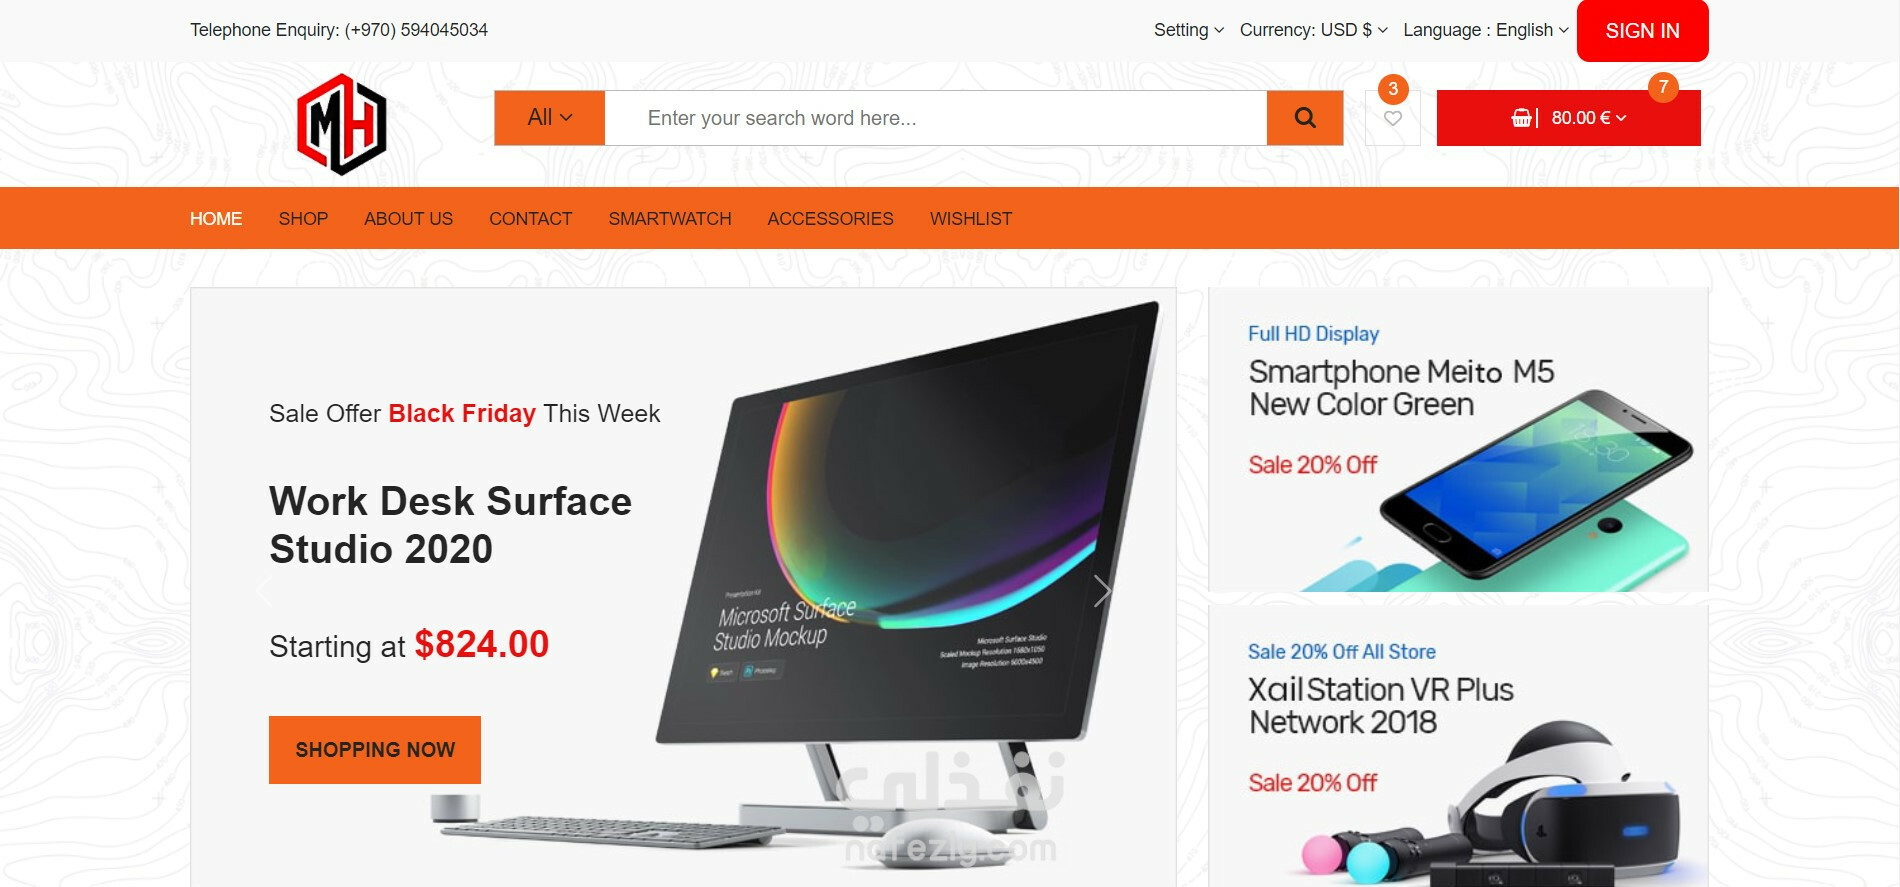Click the wishlist count badge showing 3
Screen dimensions: 1900x887
point(1393,89)
